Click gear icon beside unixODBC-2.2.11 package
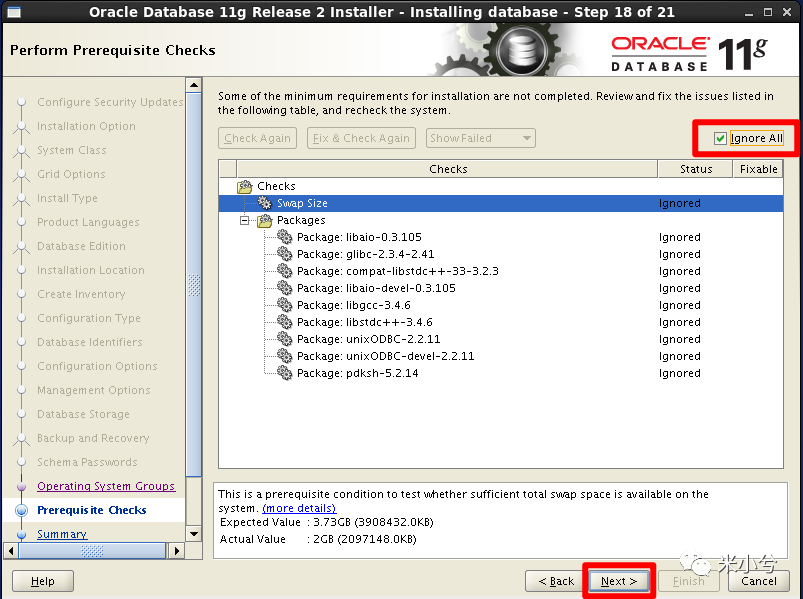This screenshot has height=599, width=803. (x=284, y=339)
